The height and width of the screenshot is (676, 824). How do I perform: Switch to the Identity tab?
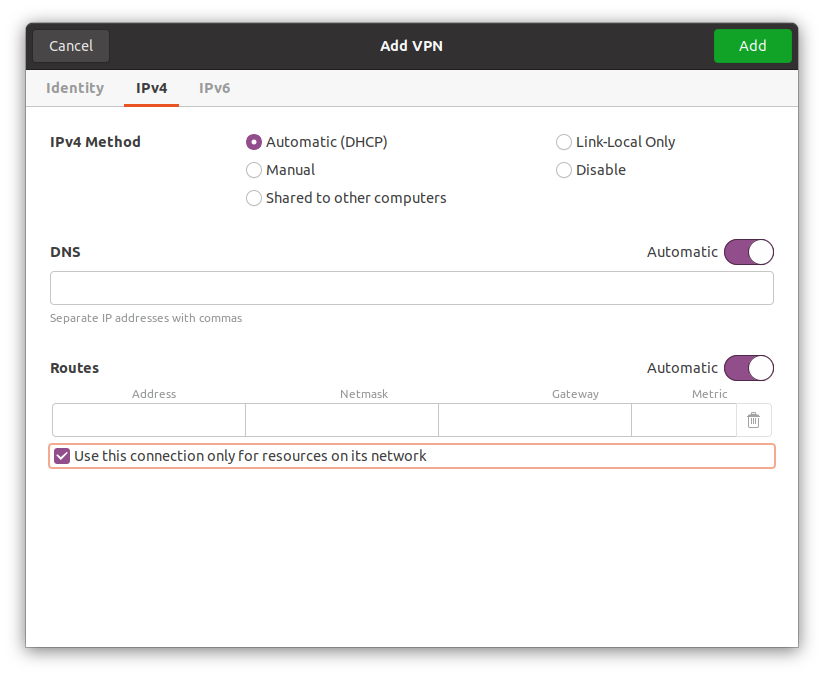click(75, 88)
